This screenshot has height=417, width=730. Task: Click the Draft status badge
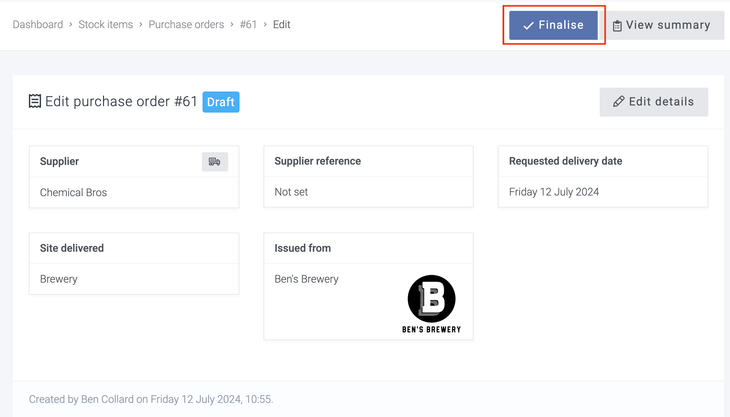[x=221, y=101]
